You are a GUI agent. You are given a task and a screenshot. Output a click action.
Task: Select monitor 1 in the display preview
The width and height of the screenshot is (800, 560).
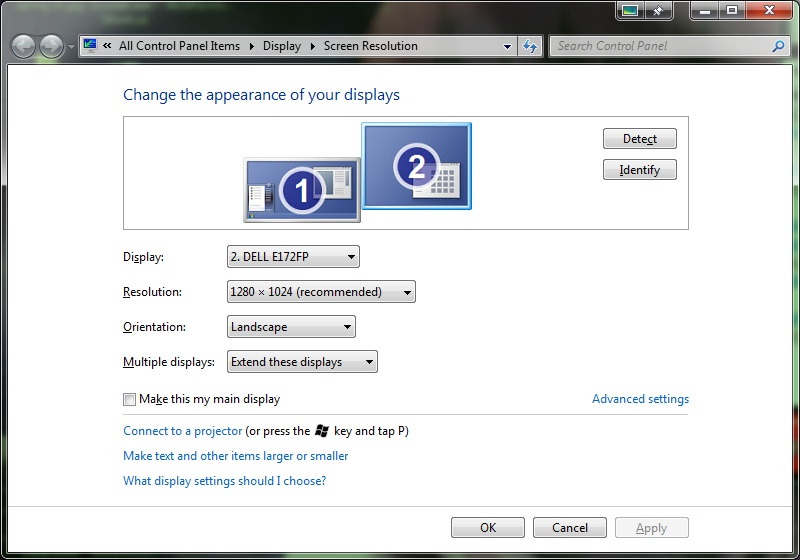click(x=301, y=189)
